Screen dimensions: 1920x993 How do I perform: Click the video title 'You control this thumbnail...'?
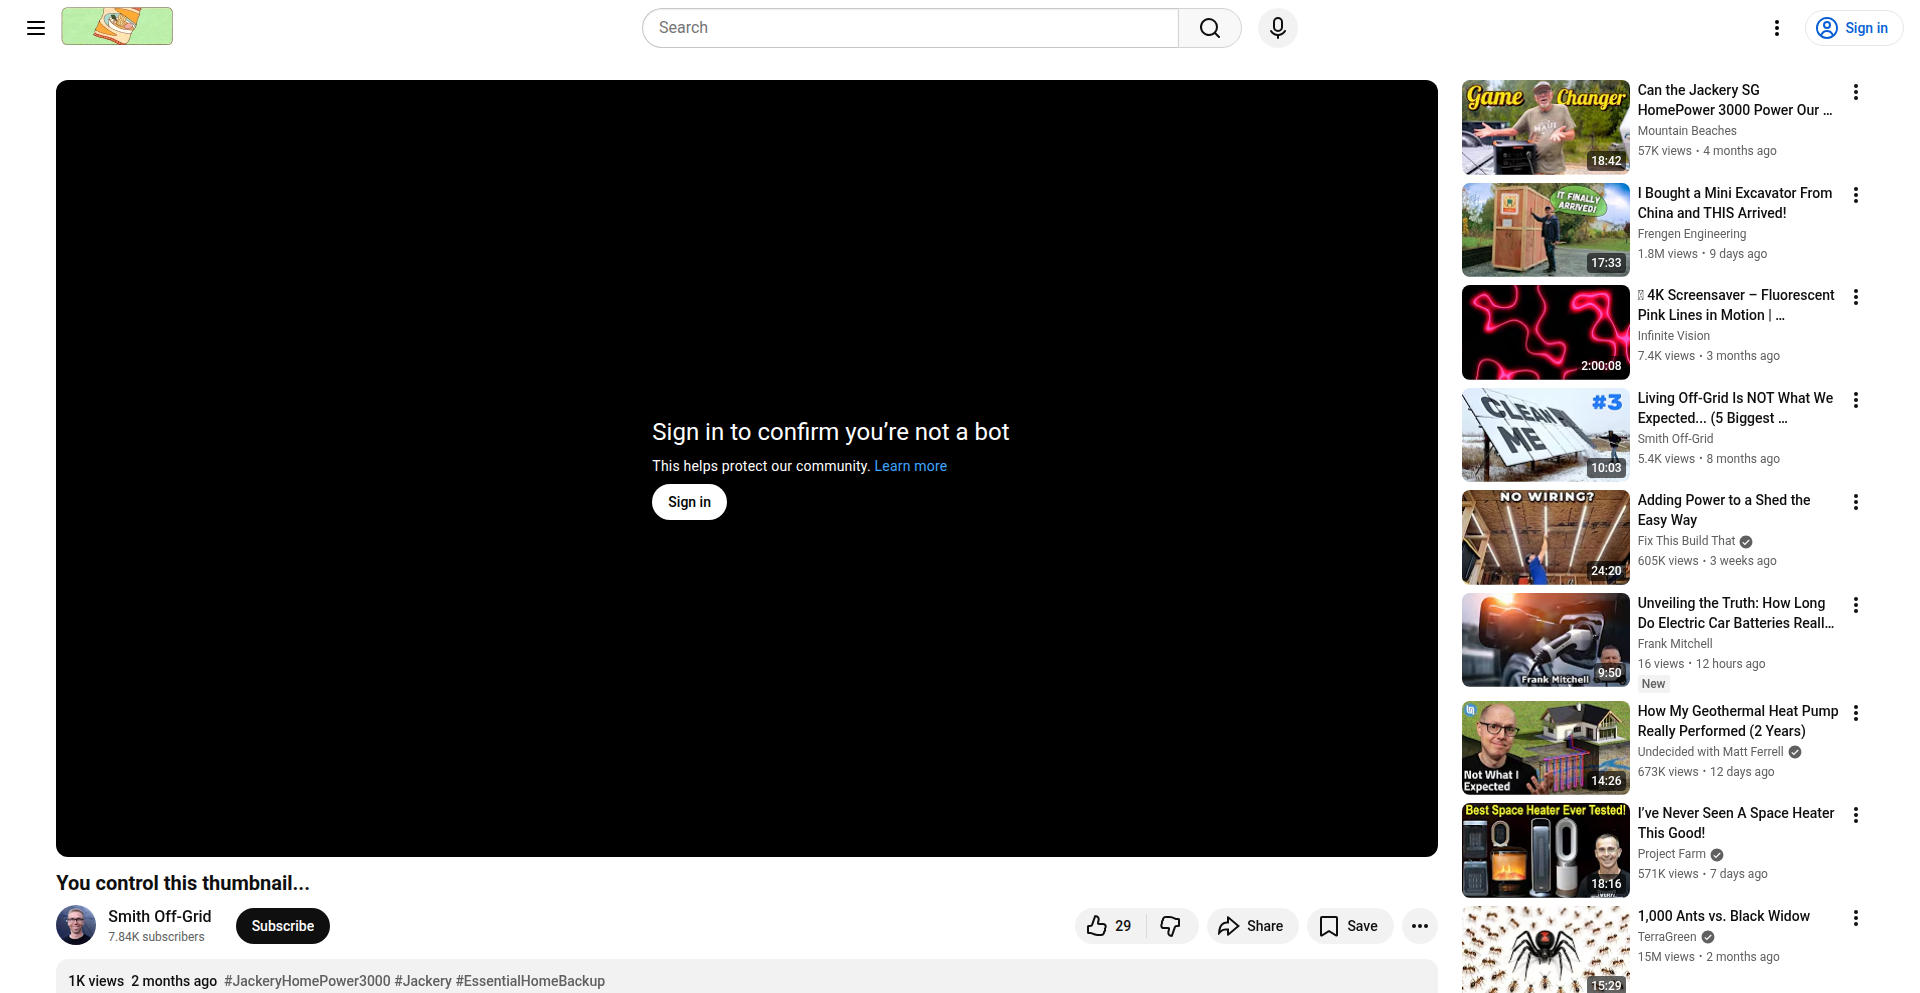183,883
